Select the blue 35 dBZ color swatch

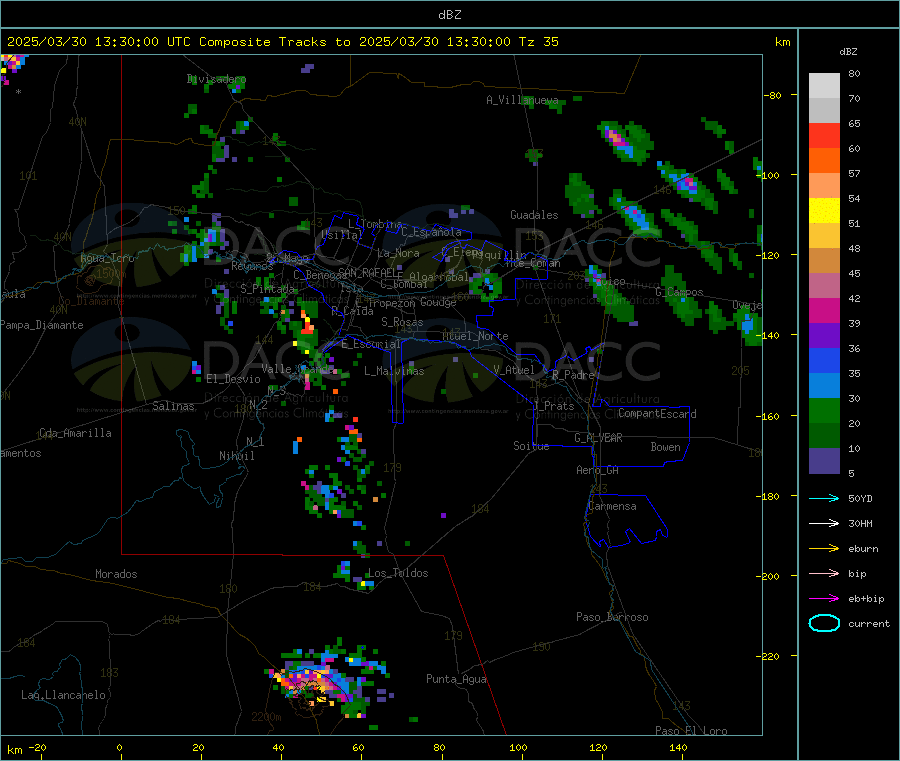pyautogui.click(x=824, y=360)
